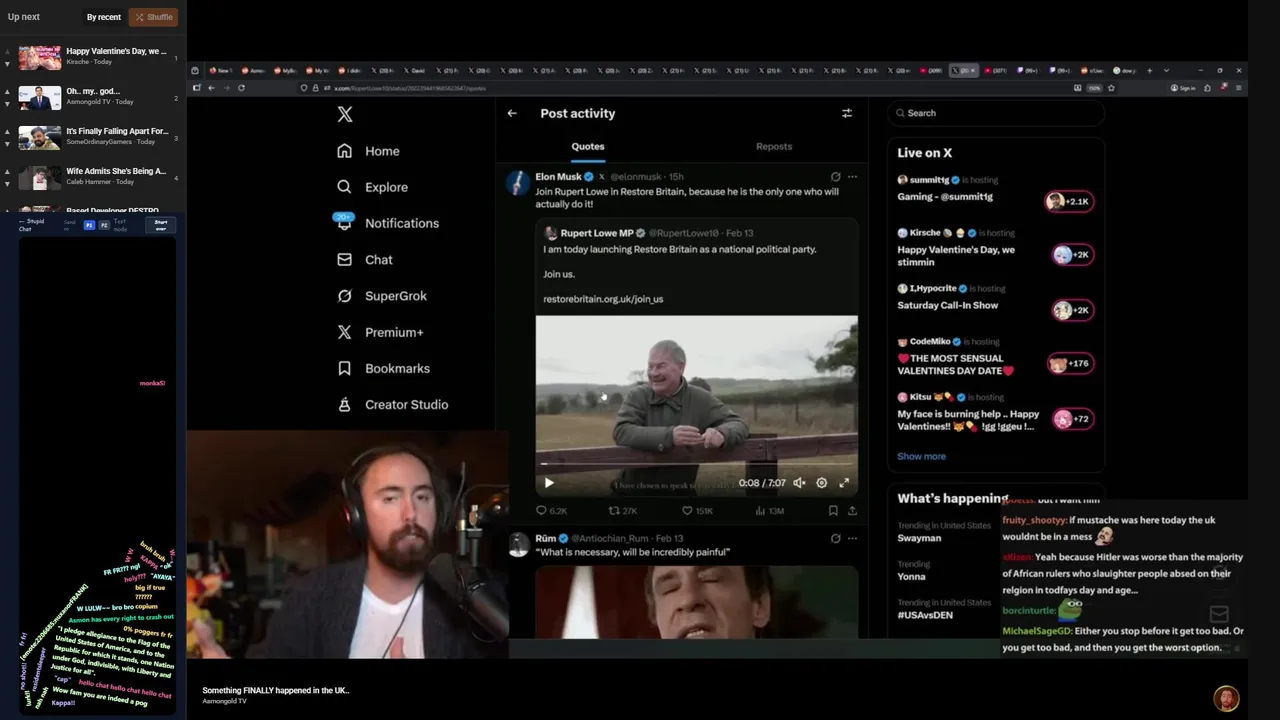Screen dimensions: 1280x720
Task: Click Grok icon on Rüm post
Action: [835, 538]
